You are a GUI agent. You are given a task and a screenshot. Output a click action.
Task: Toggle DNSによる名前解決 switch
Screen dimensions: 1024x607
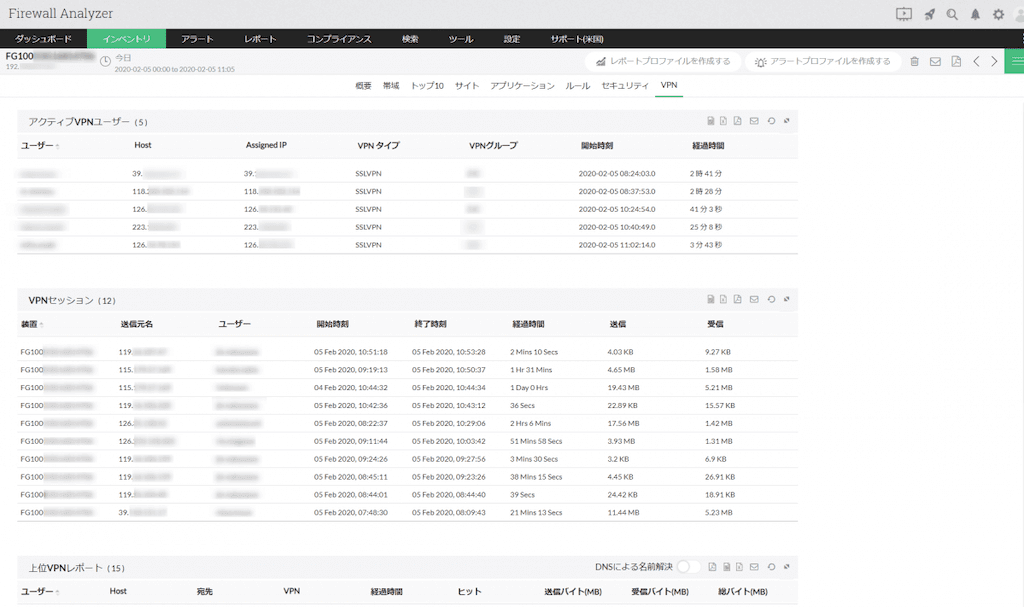point(688,567)
